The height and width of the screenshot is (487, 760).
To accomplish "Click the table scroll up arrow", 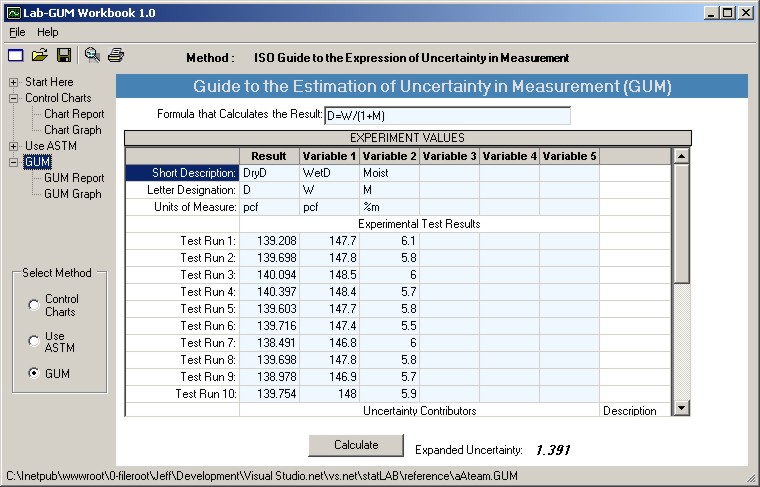I will click(681, 156).
